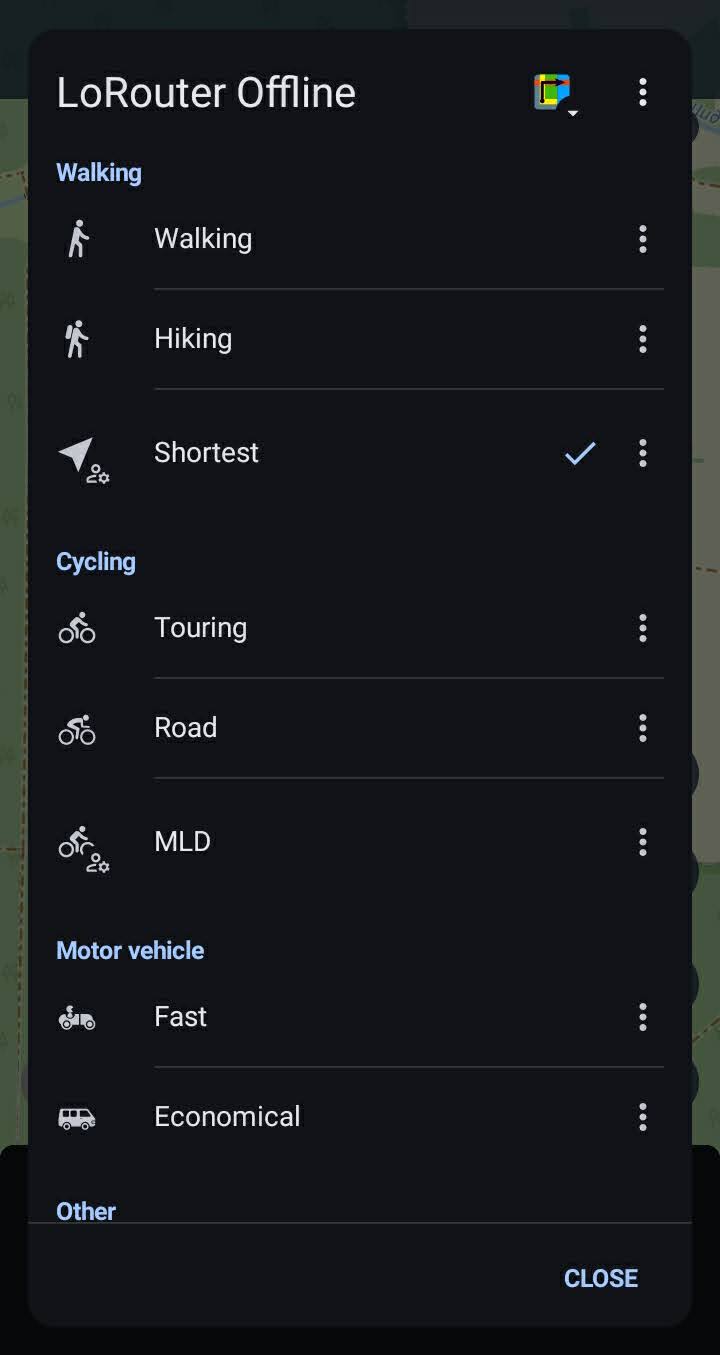Viewport: 720px width, 1355px height.
Task: Select the Touring cycling profile
Action: [201, 628]
